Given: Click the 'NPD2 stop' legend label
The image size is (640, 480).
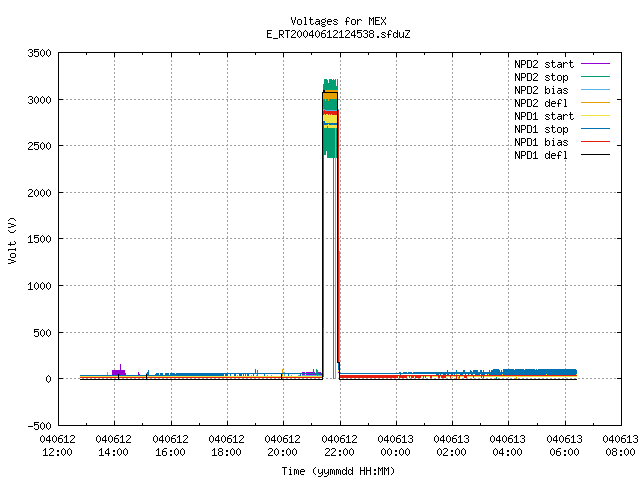Looking at the screenshot, I should coord(541,77).
